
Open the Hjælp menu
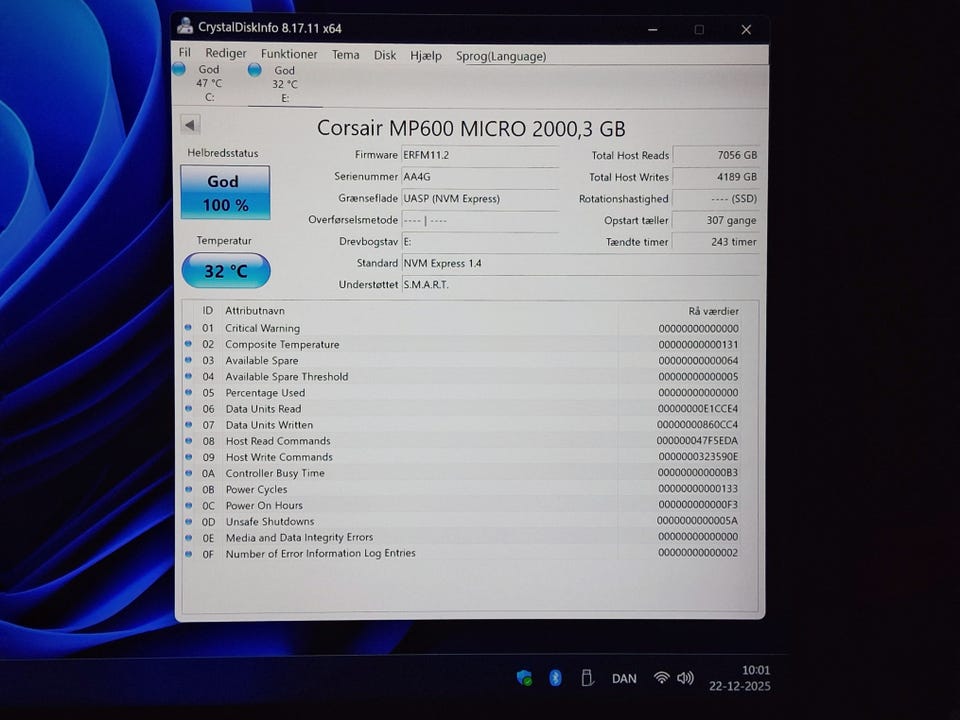point(426,56)
